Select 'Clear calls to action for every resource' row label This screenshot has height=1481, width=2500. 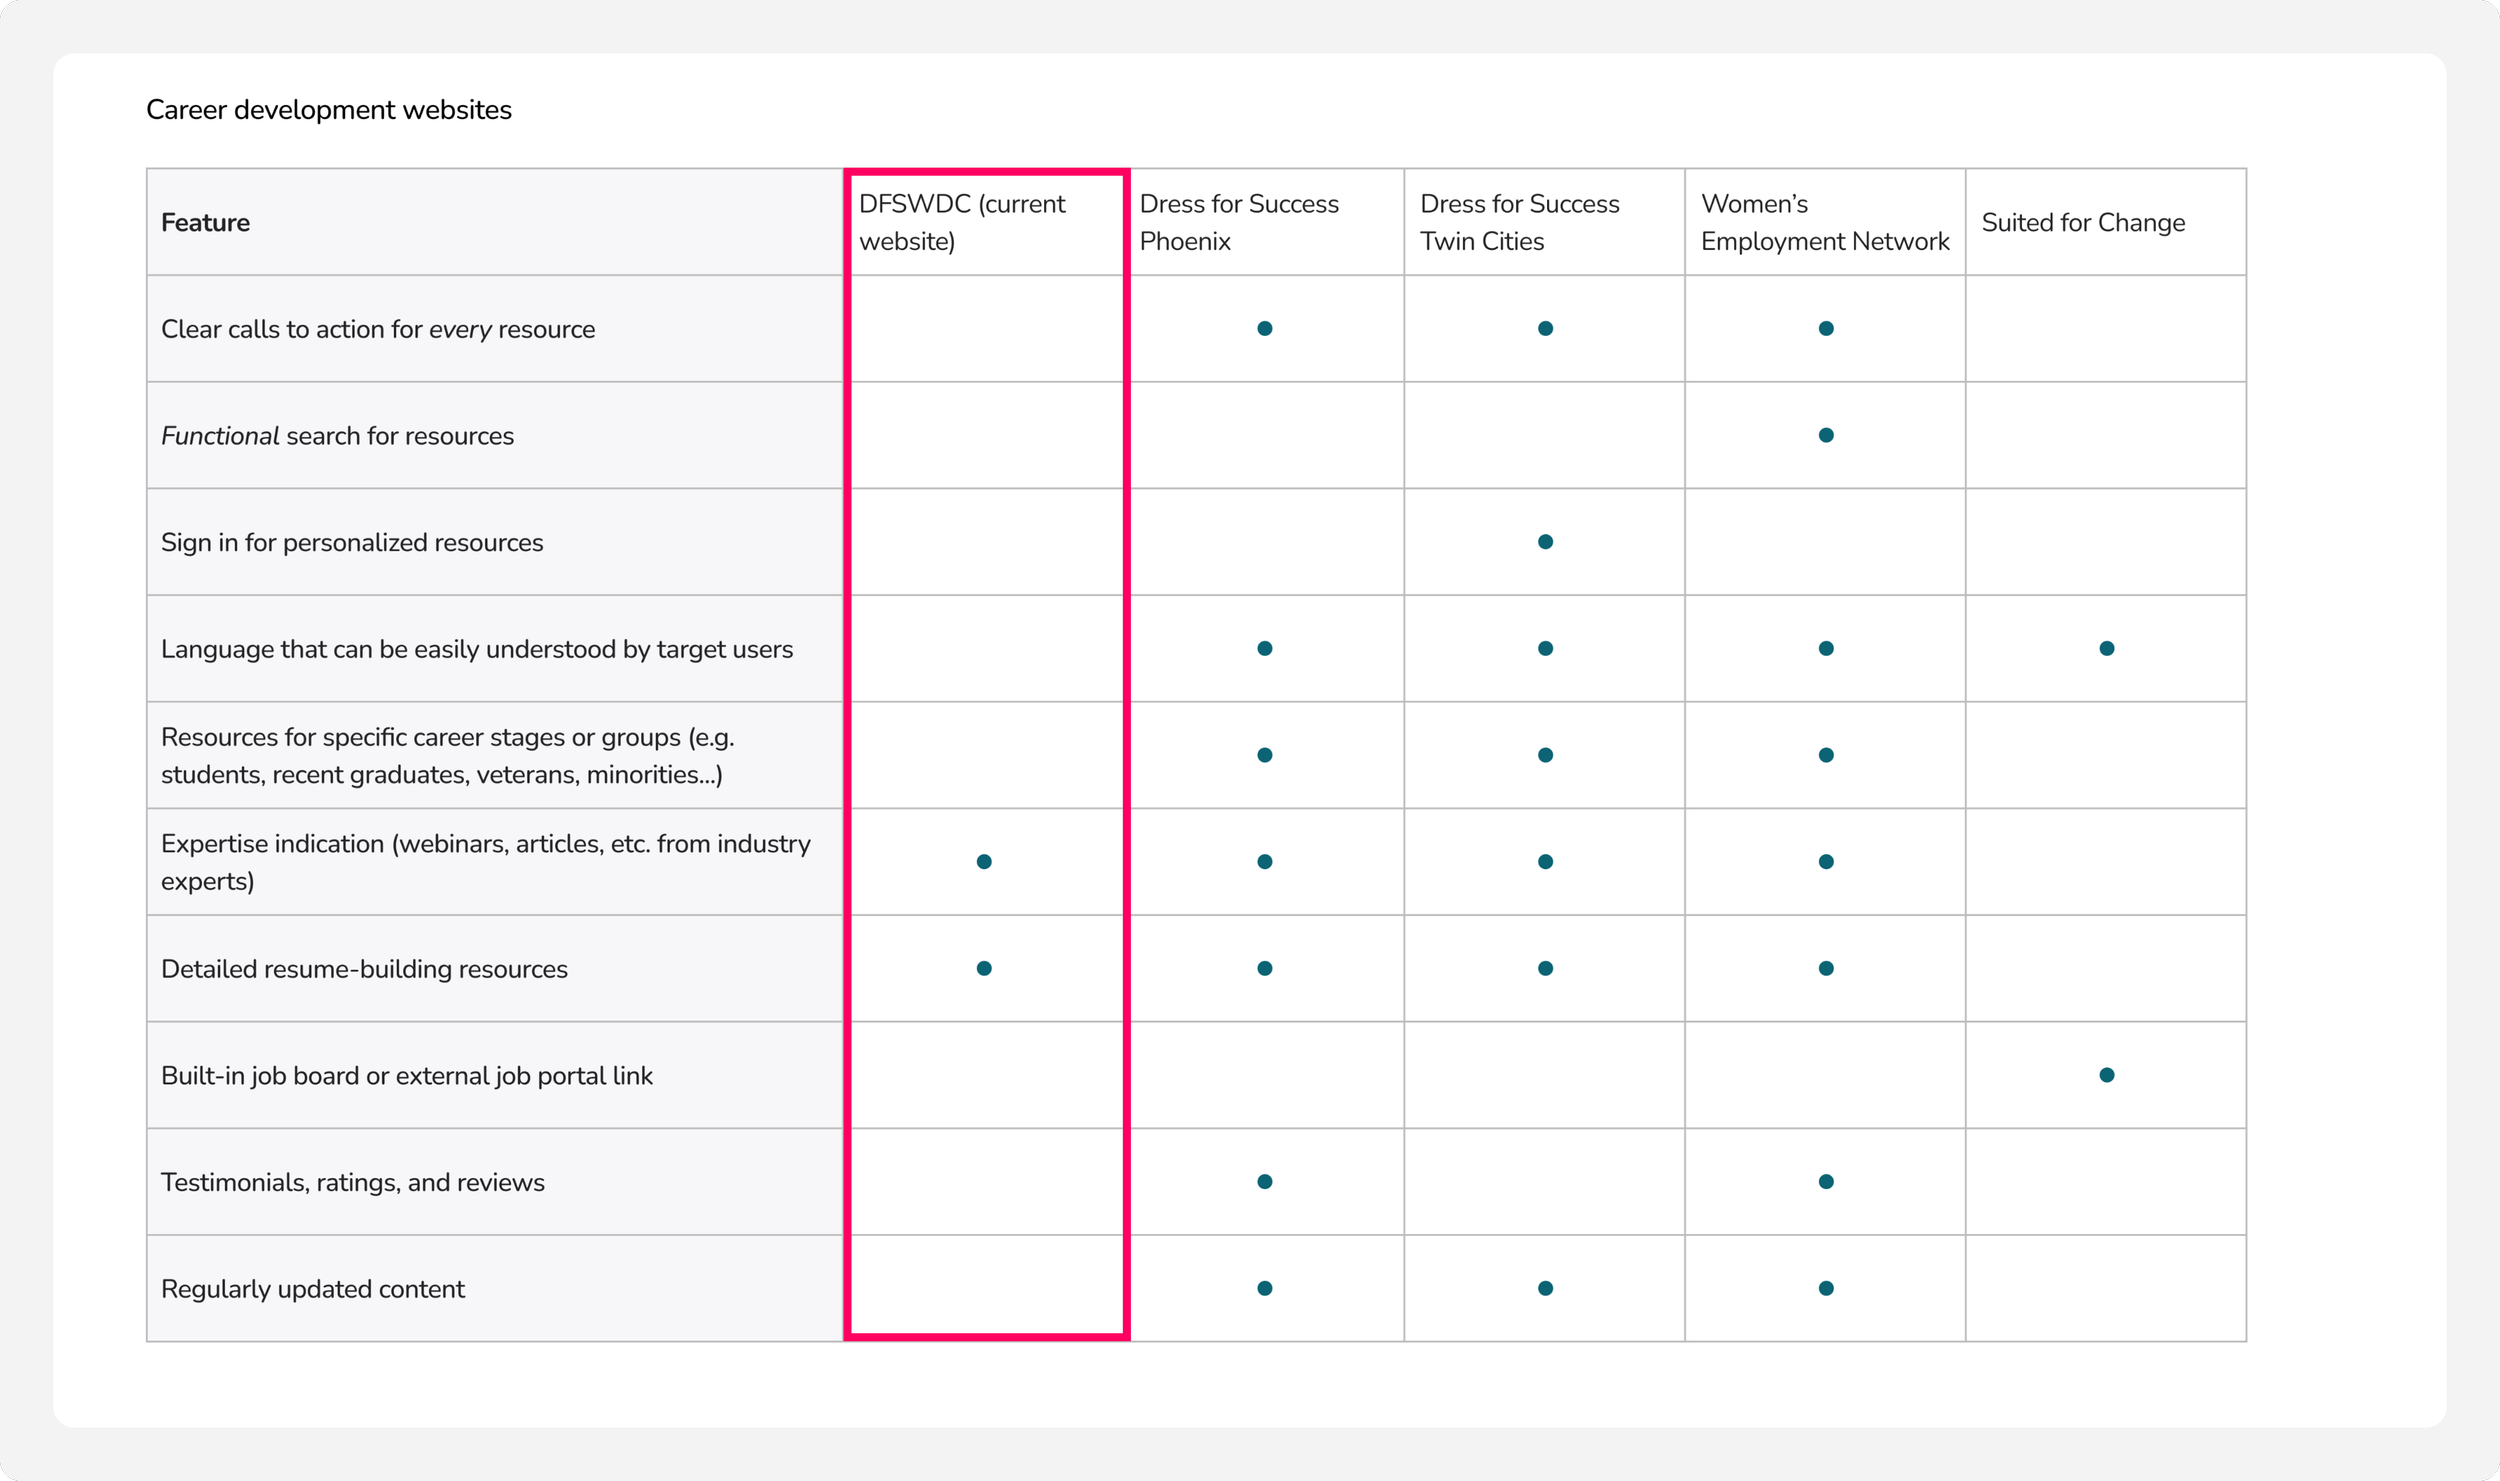click(378, 329)
